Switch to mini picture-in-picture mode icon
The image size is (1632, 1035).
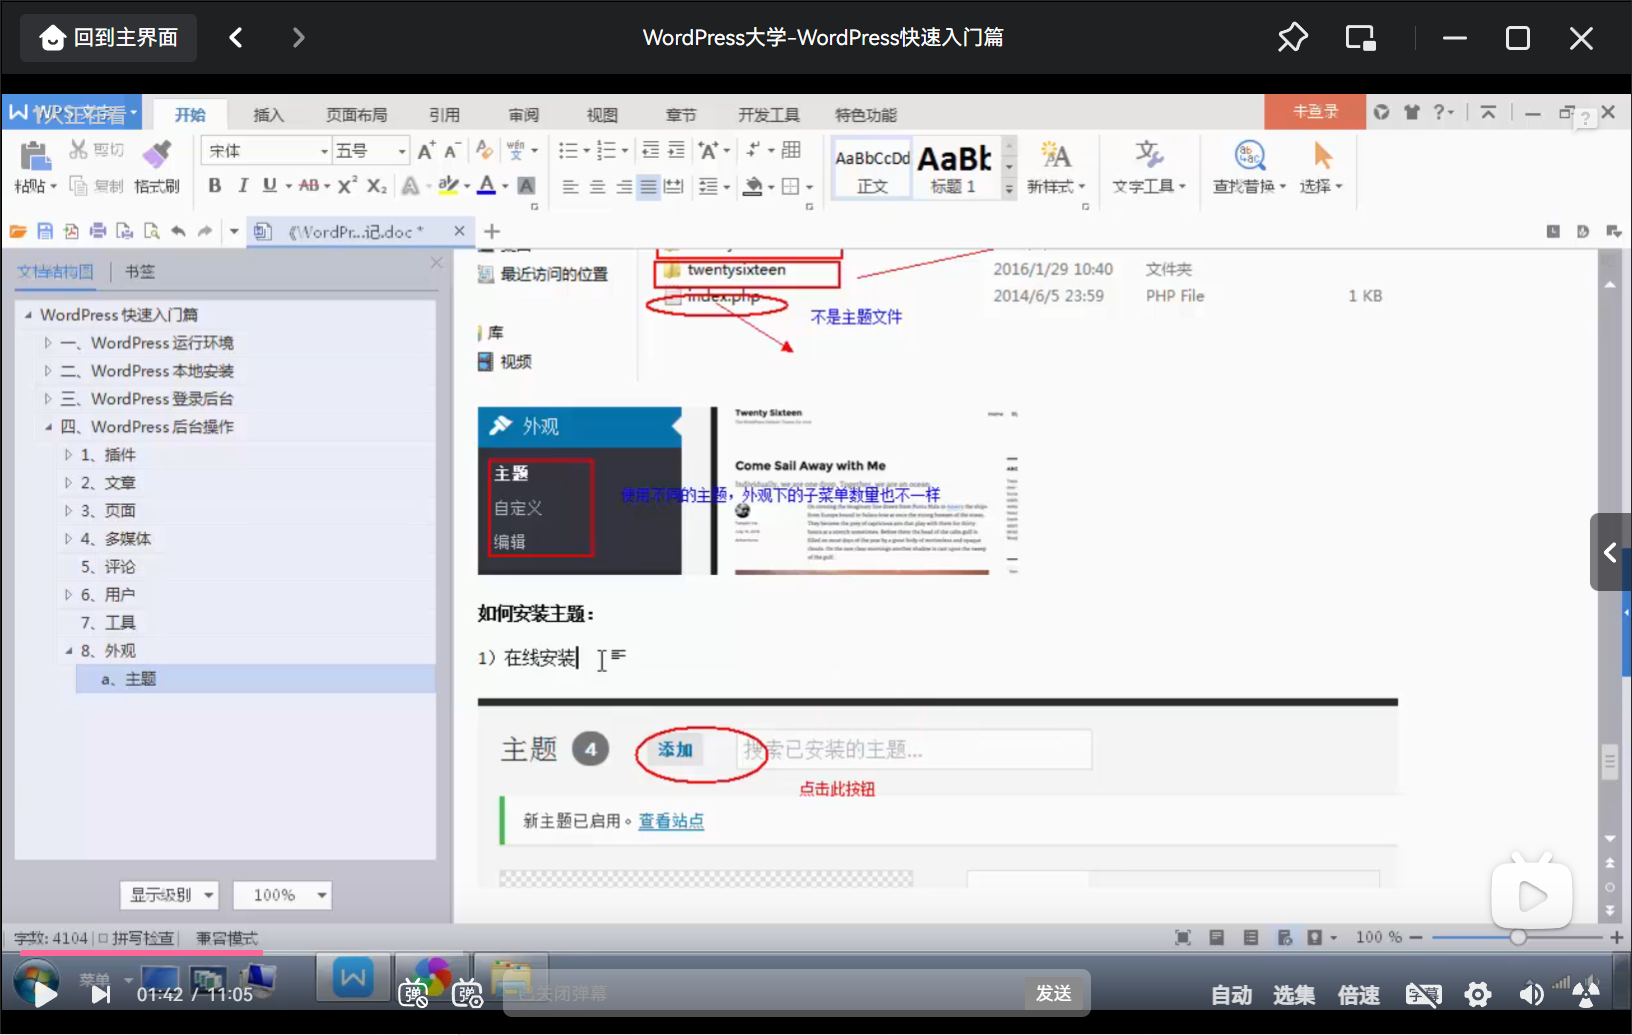(1360, 38)
